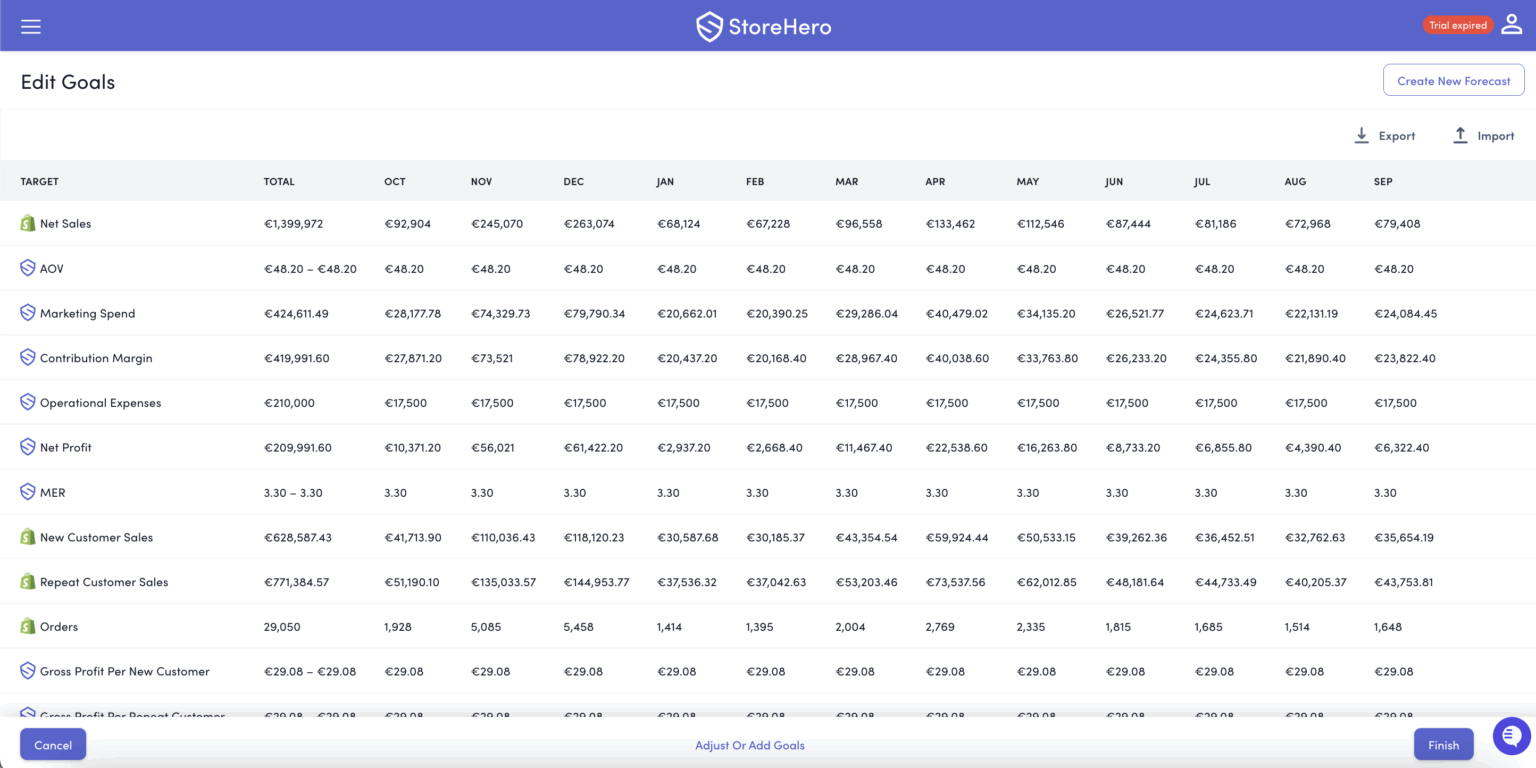Open the chat support bubble
1536x768 pixels.
click(x=1511, y=736)
